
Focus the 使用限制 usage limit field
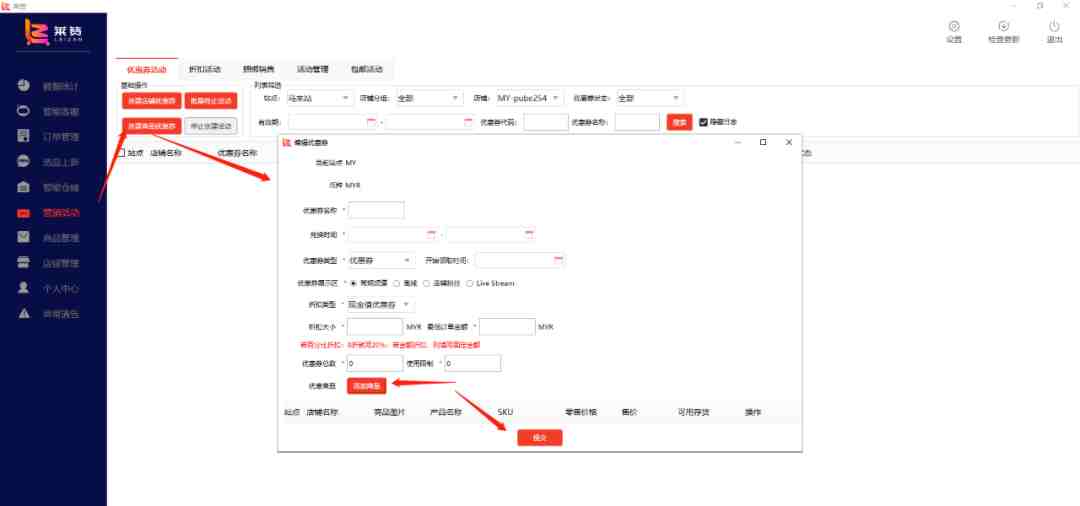coord(472,363)
